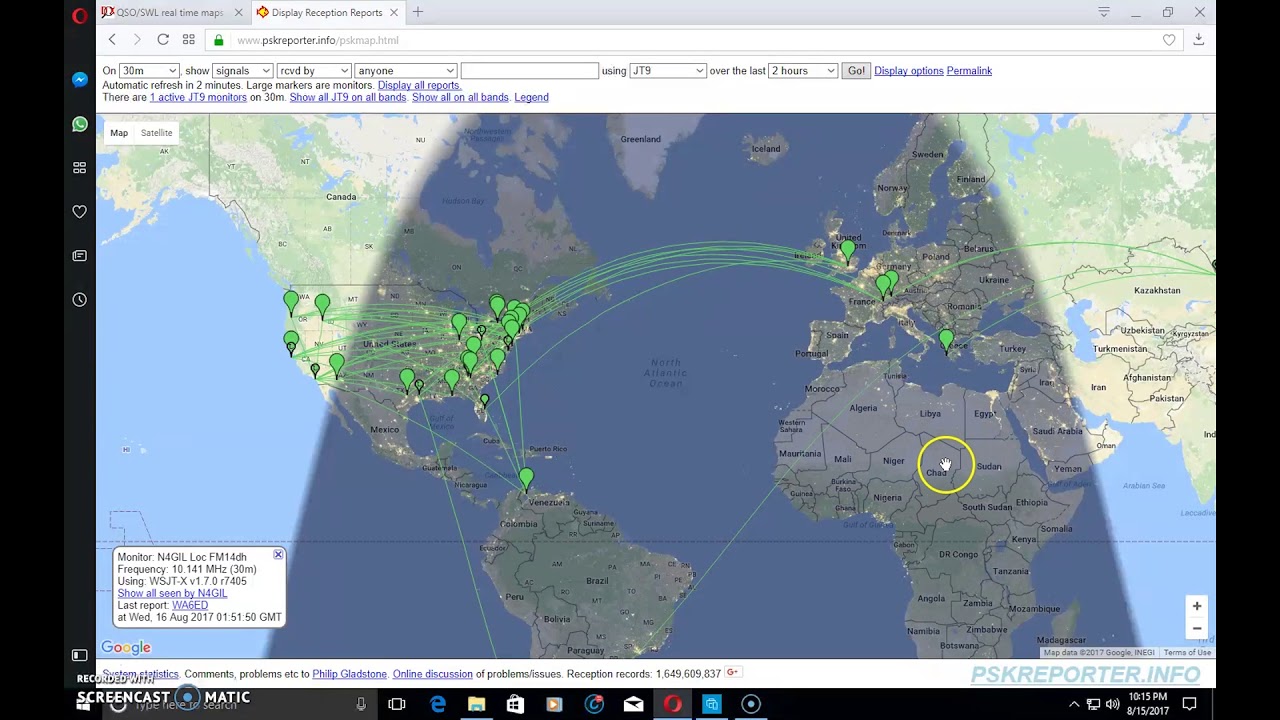The width and height of the screenshot is (1280, 720).
Task: Open the rcvd by direction dropdown
Action: tap(314, 71)
